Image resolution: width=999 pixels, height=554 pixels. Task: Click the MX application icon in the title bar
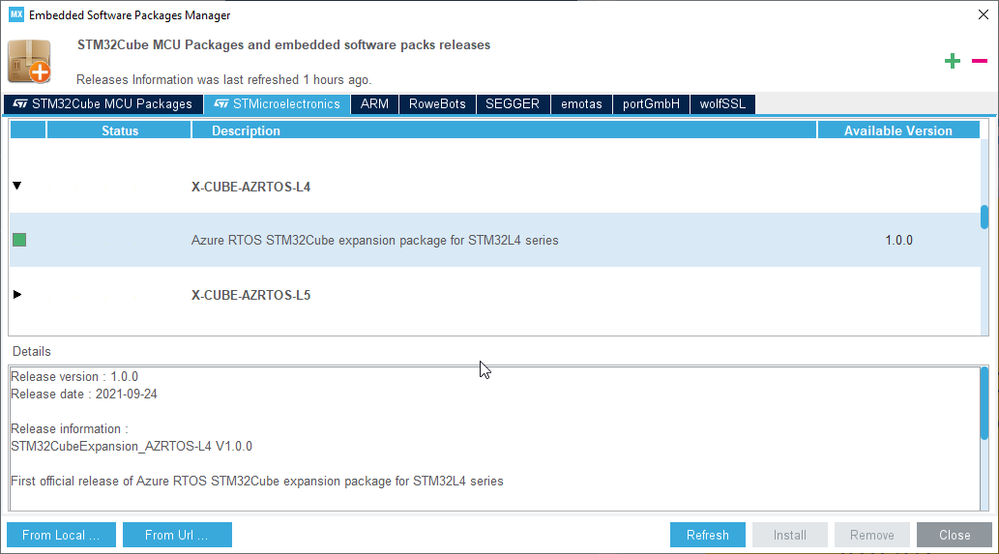coord(16,15)
